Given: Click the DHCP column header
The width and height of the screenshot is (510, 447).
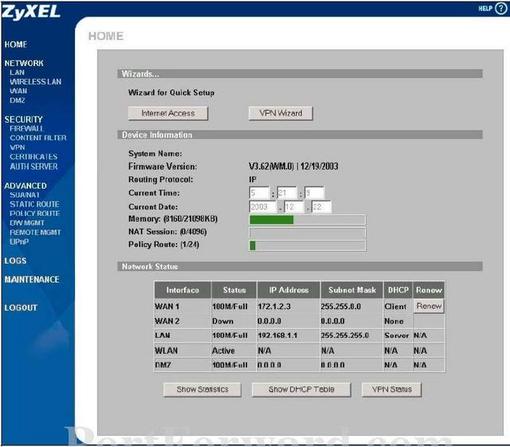Looking at the screenshot, I should point(398,290).
